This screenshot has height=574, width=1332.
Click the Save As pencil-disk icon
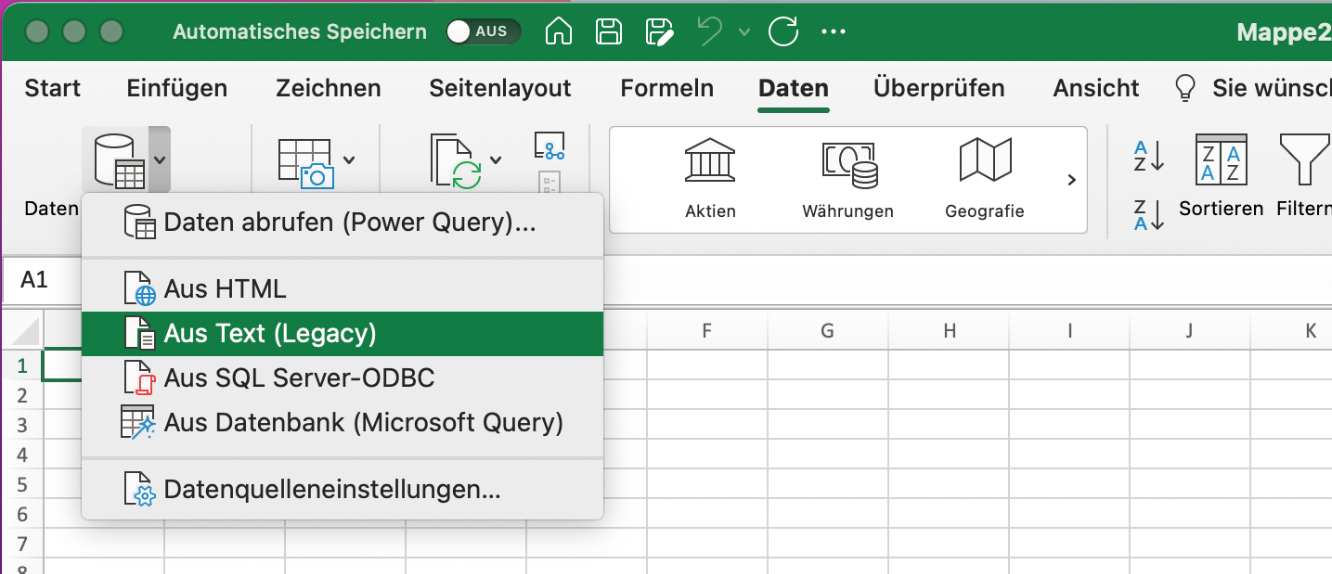tap(659, 31)
